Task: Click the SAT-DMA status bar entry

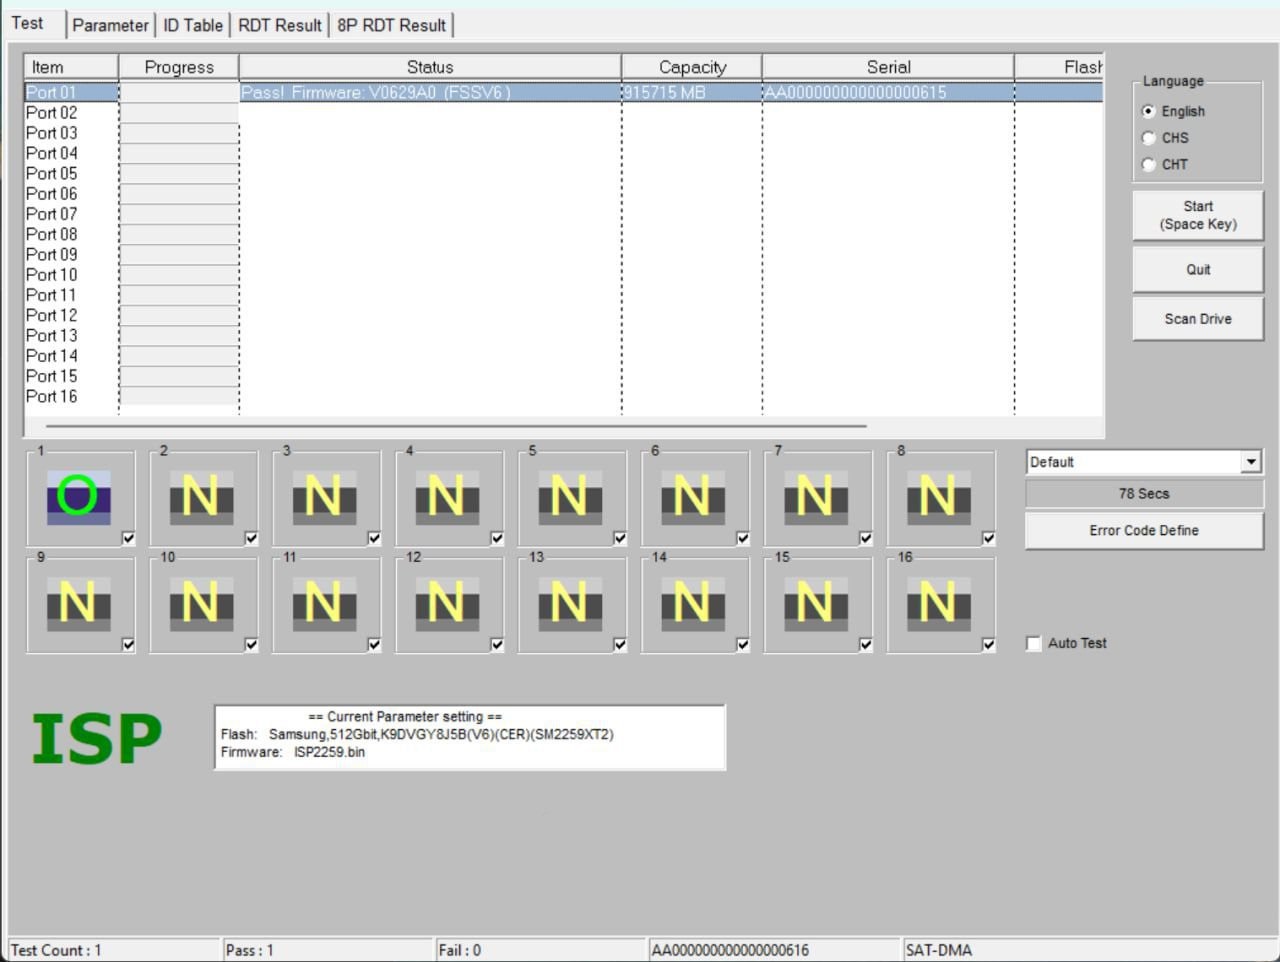Action: [x=1090, y=950]
